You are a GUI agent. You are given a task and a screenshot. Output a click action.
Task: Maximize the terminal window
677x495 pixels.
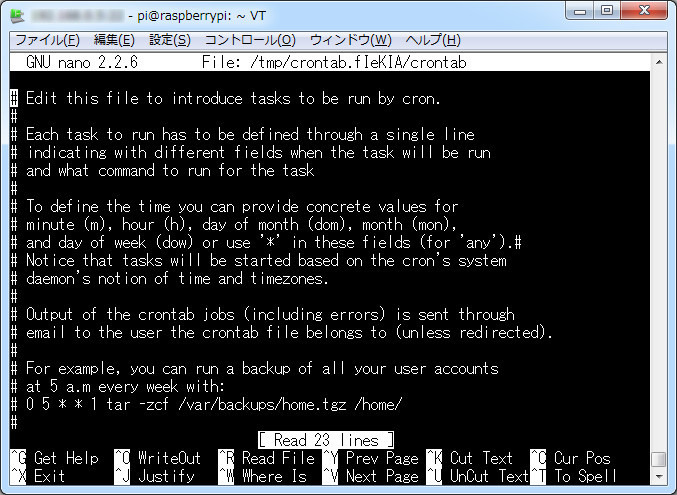coord(607,10)
